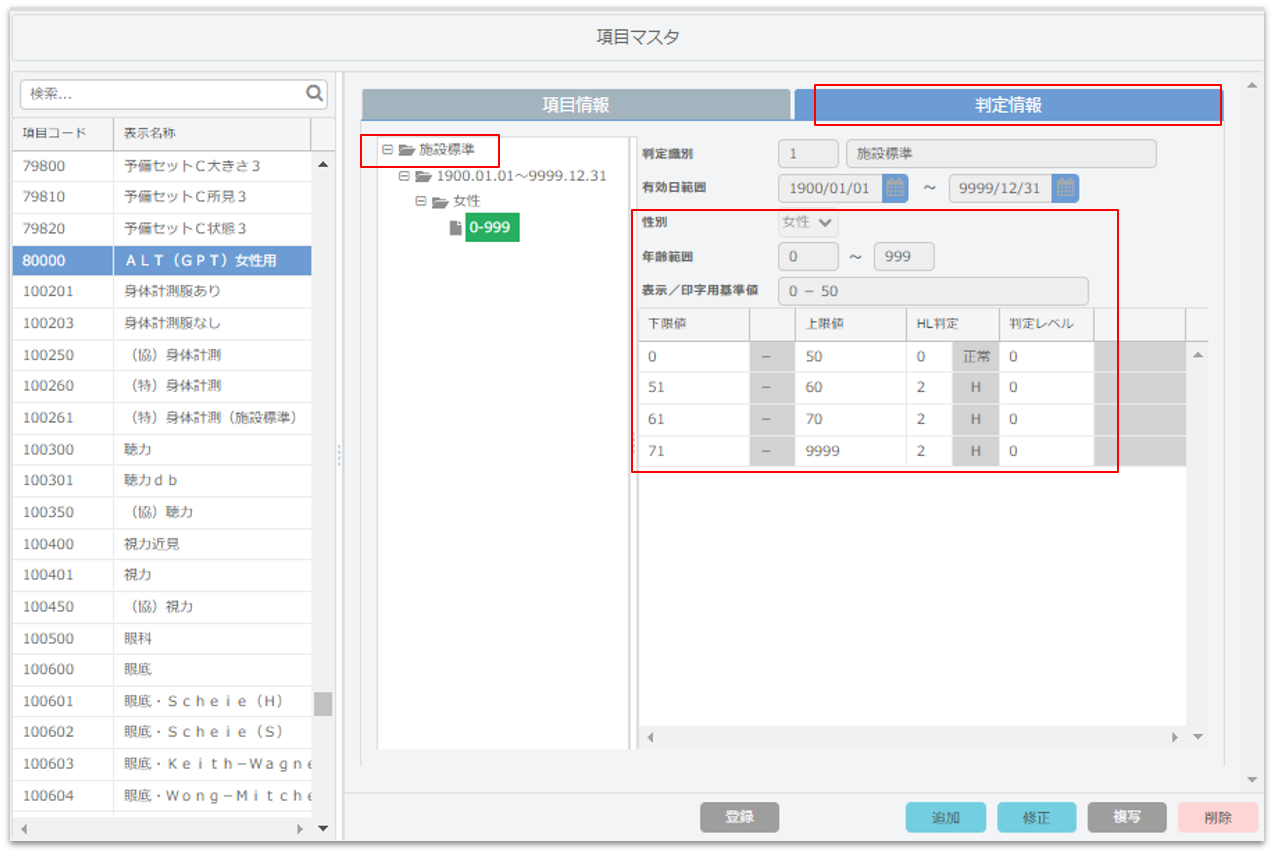Select row 100300 聴力
Screen dimensions: 1274x854
(x=162, y=449)
